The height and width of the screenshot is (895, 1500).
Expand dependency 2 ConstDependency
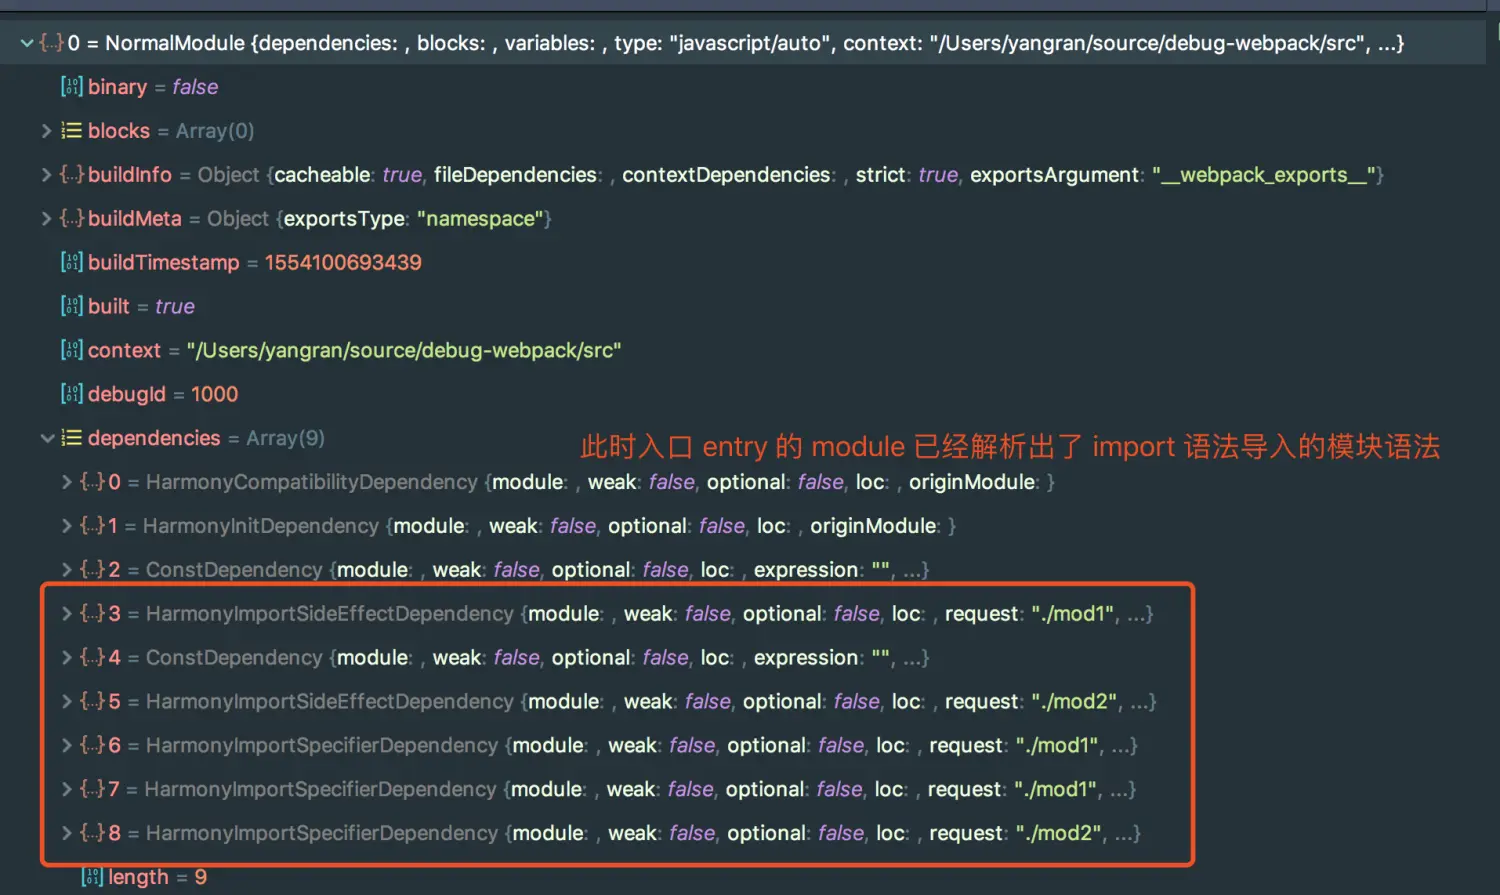pos(66,570)
